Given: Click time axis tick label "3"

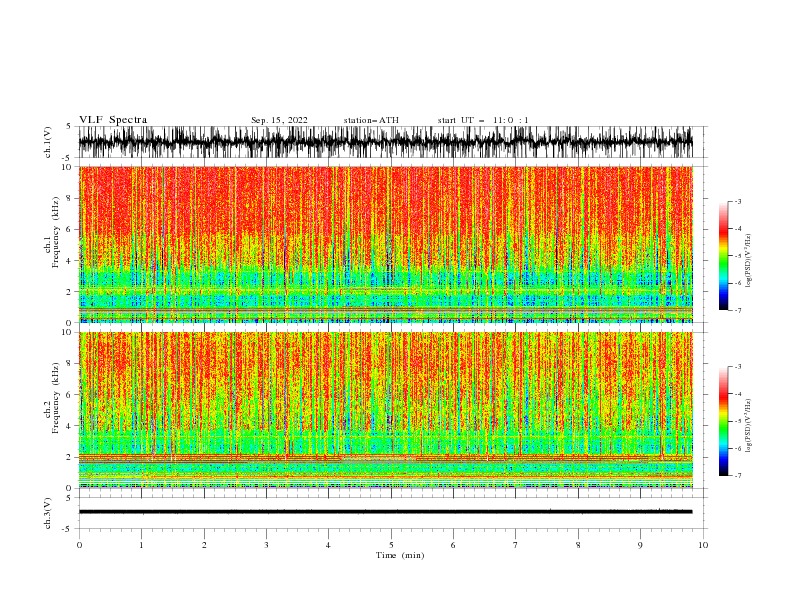Looking at the screenshot, I should (266, 545).
